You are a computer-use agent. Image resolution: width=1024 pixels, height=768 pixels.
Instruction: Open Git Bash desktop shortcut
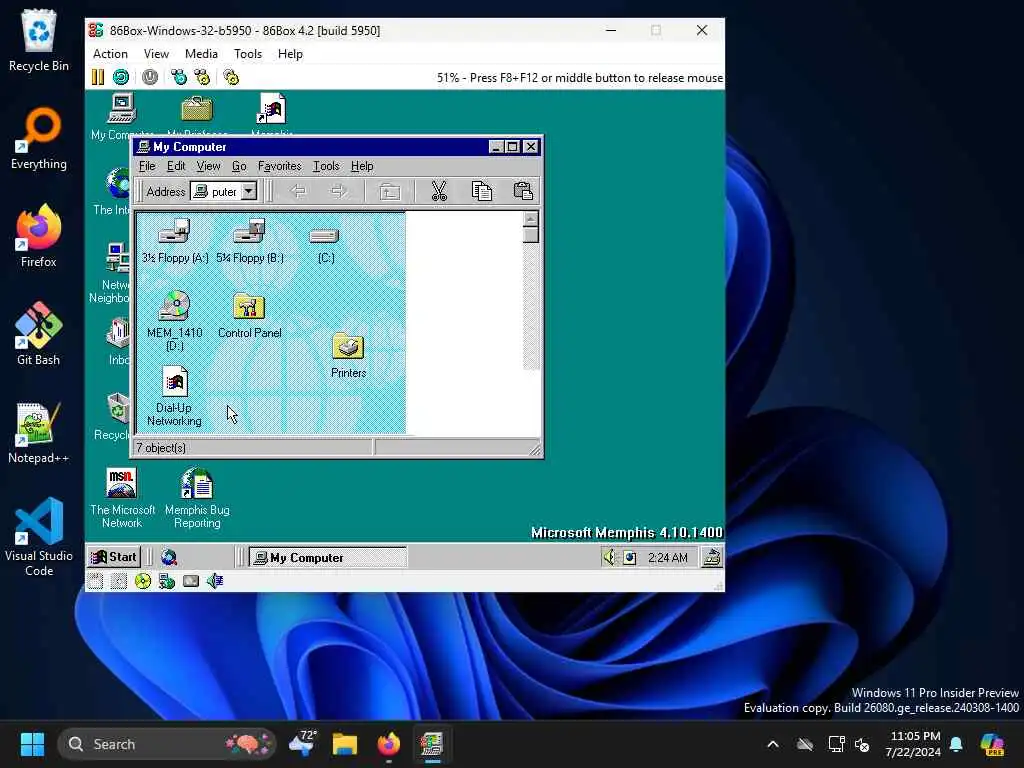click(x=39, y=333)
